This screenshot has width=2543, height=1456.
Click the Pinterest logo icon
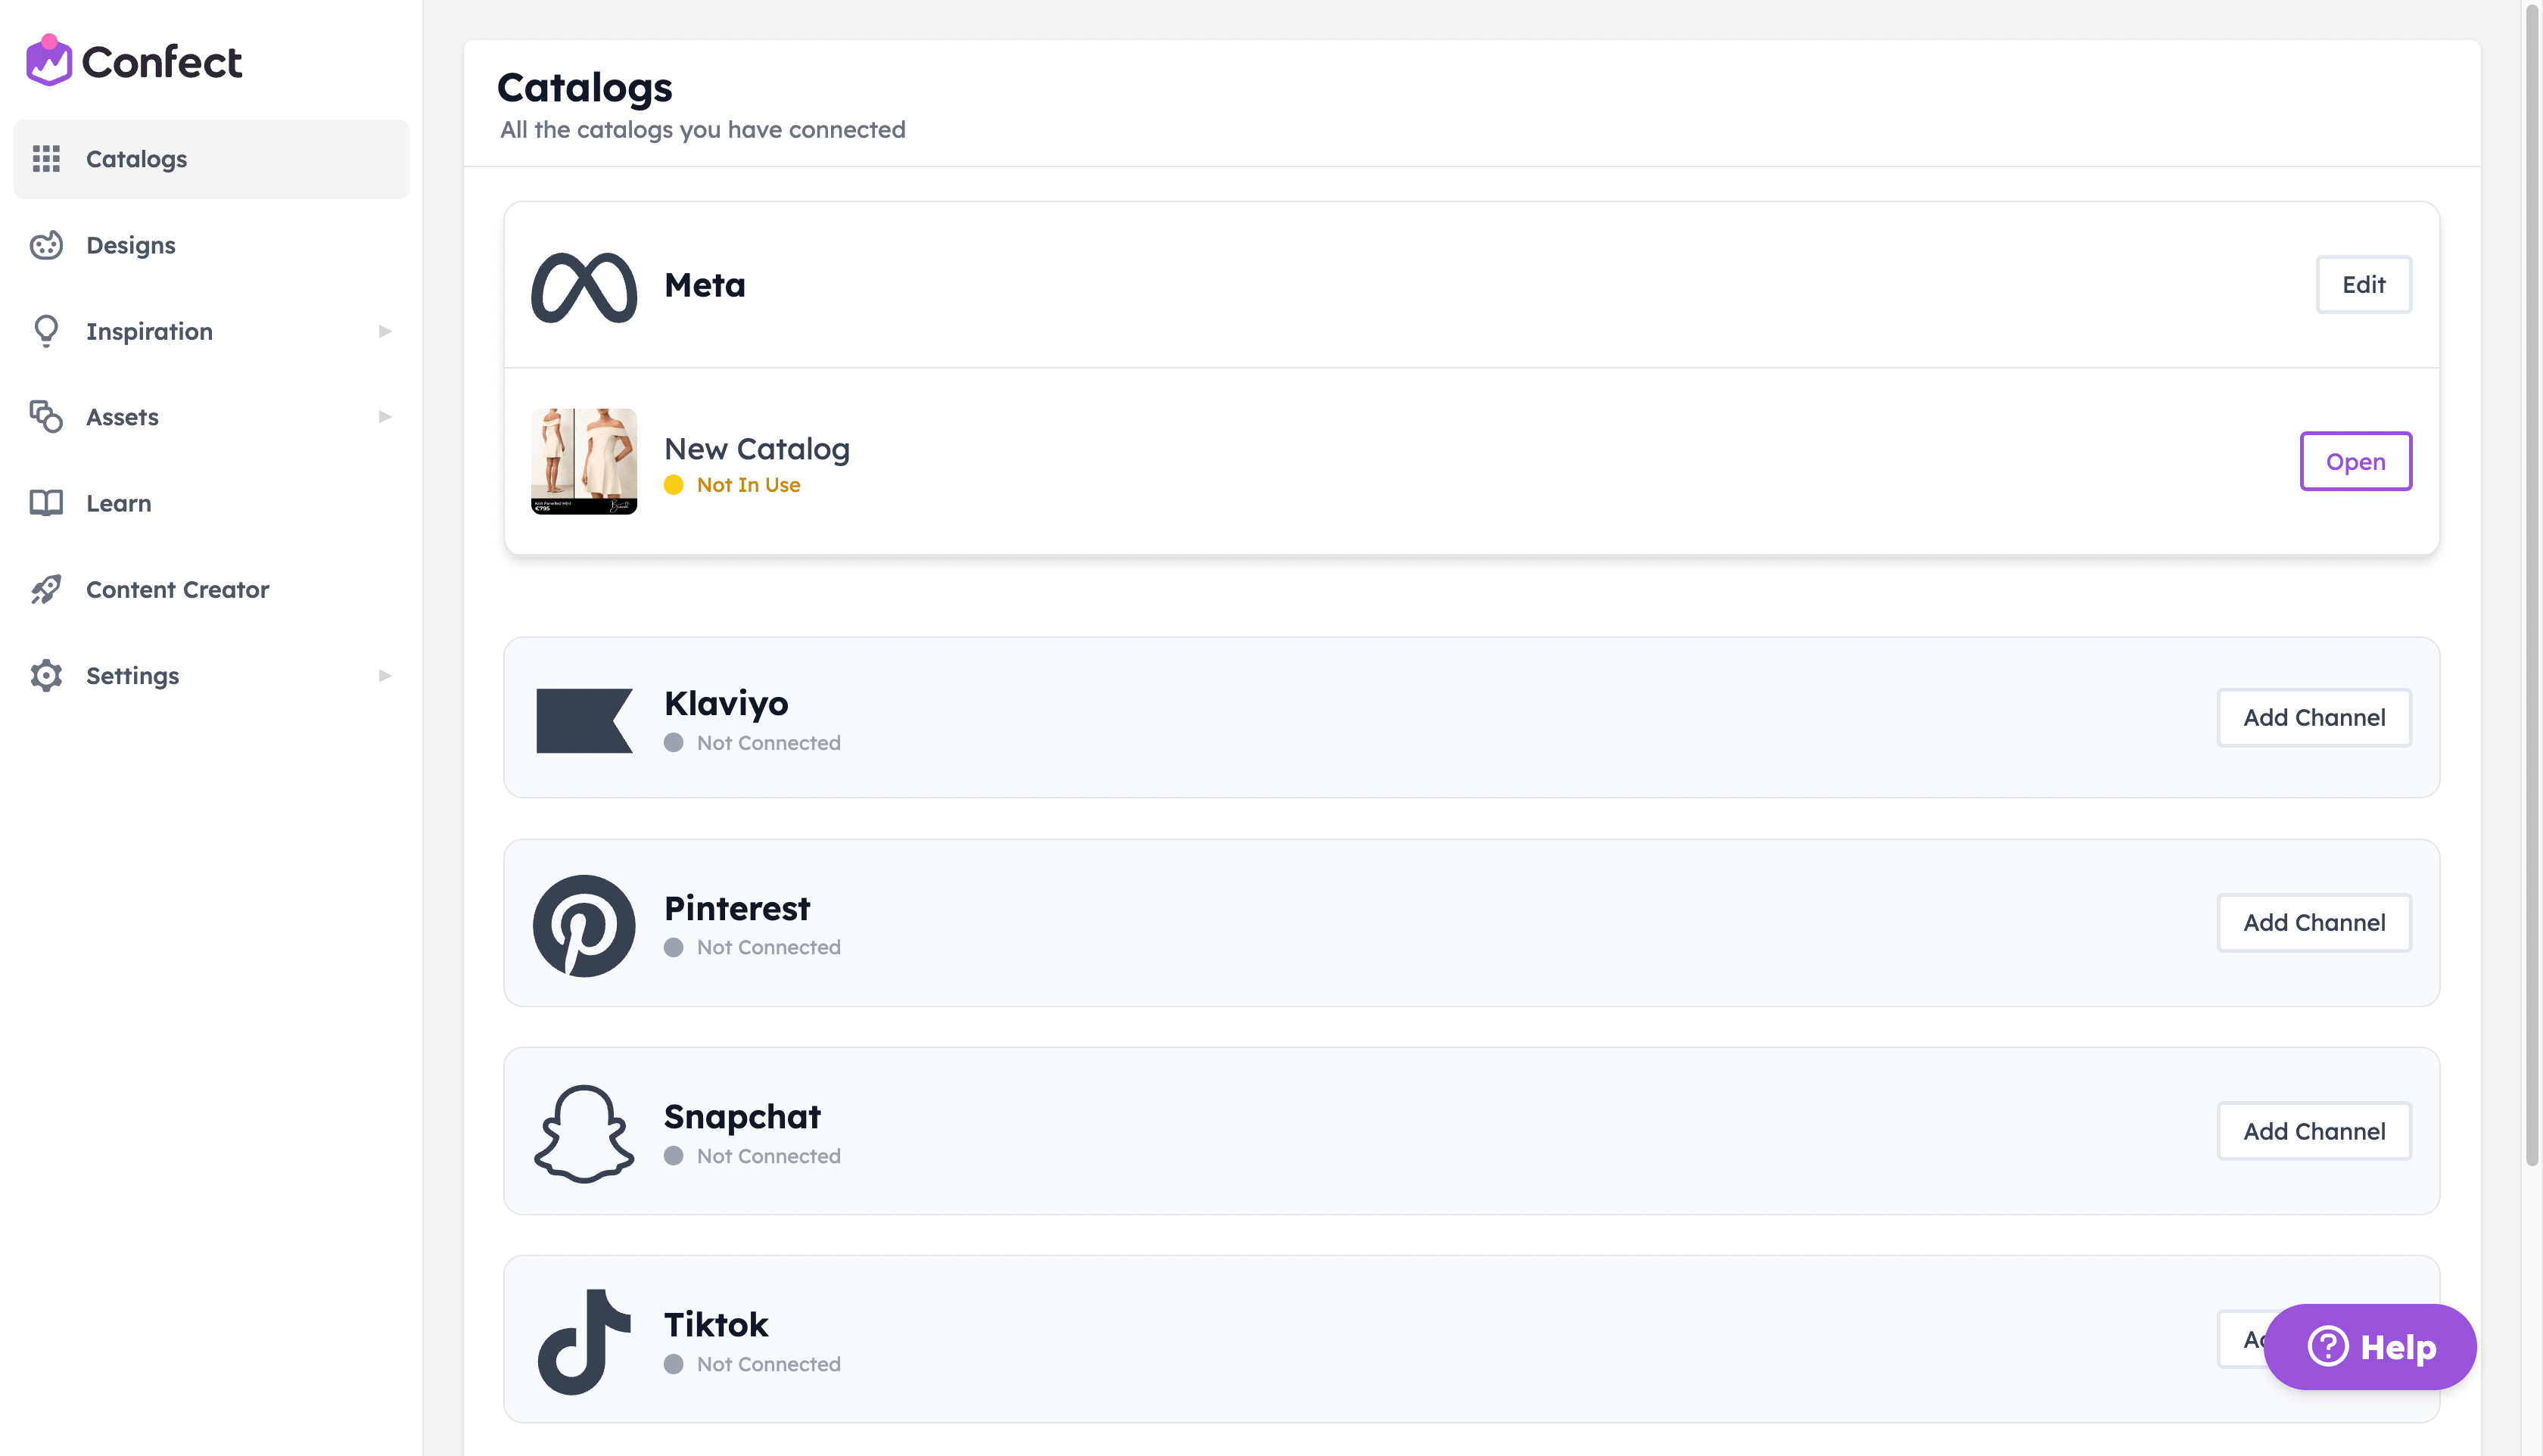(x=584, y=925)
